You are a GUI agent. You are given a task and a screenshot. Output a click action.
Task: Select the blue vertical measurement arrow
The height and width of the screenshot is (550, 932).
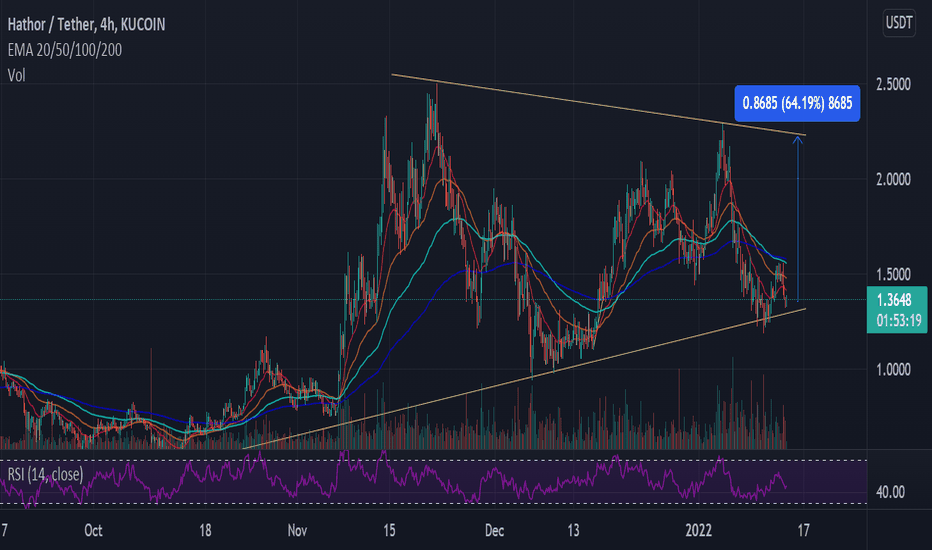(798, 219)
